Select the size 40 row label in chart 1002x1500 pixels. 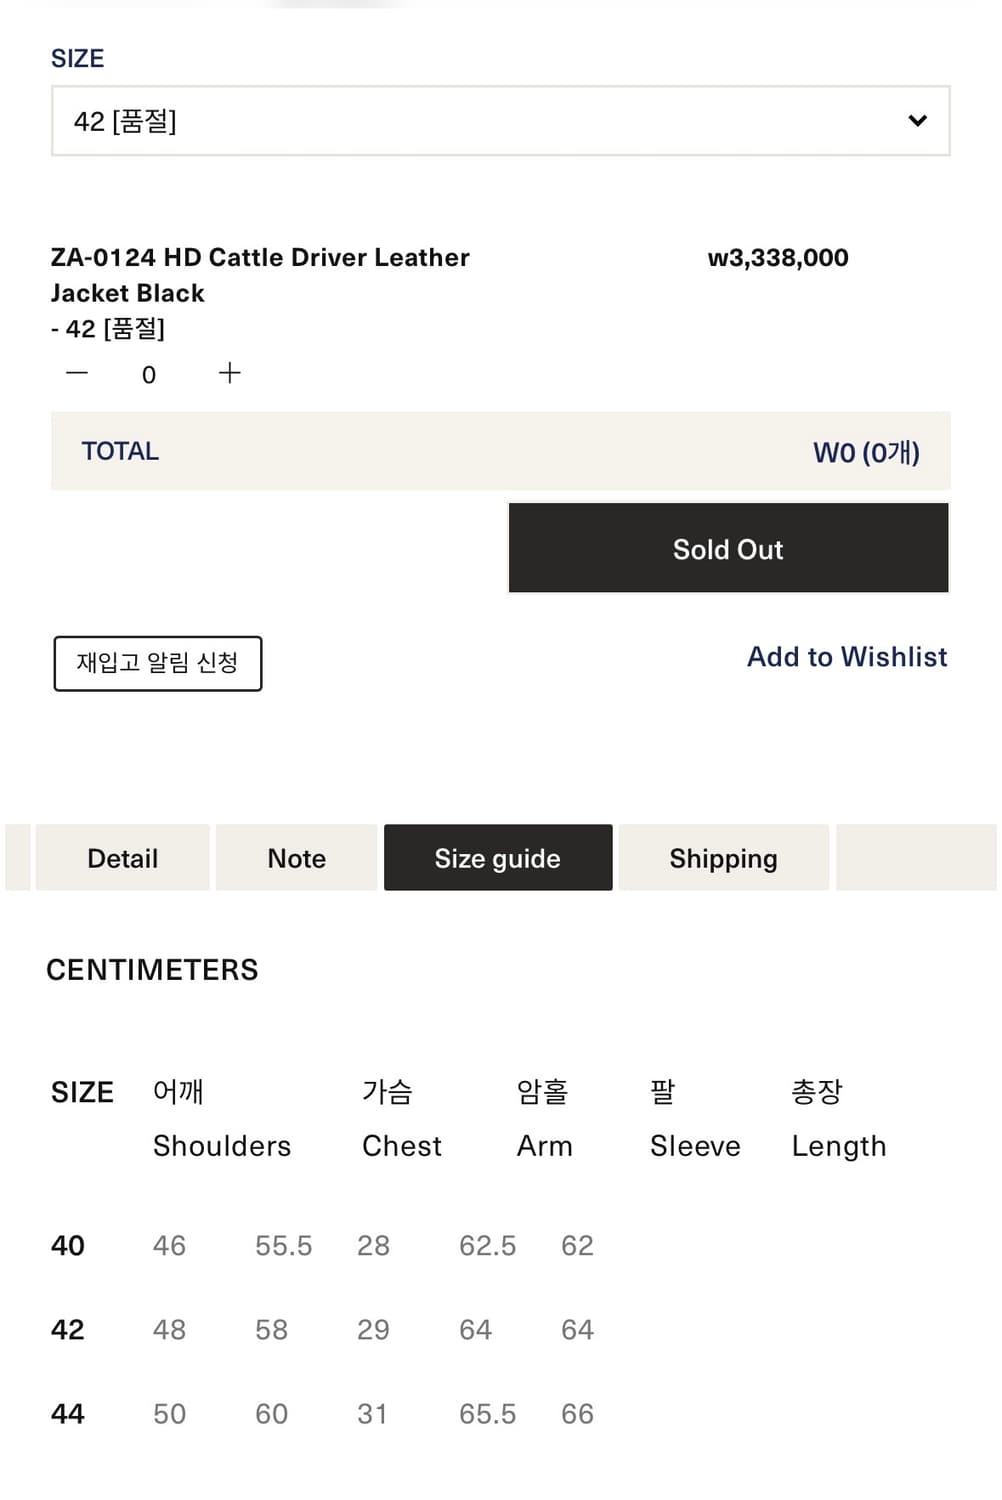pyautogui.click(x=68, y=1245)
